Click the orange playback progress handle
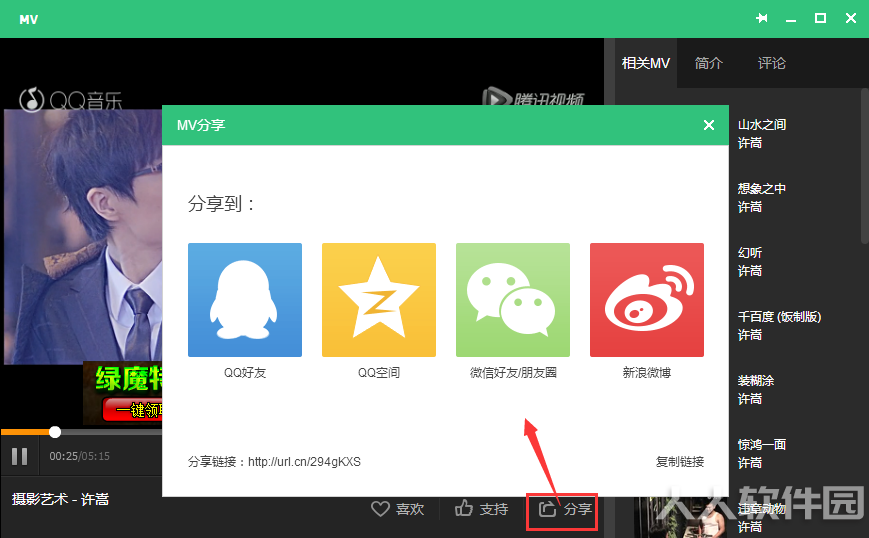The image size is (869, 538). [x=55, y=432]
